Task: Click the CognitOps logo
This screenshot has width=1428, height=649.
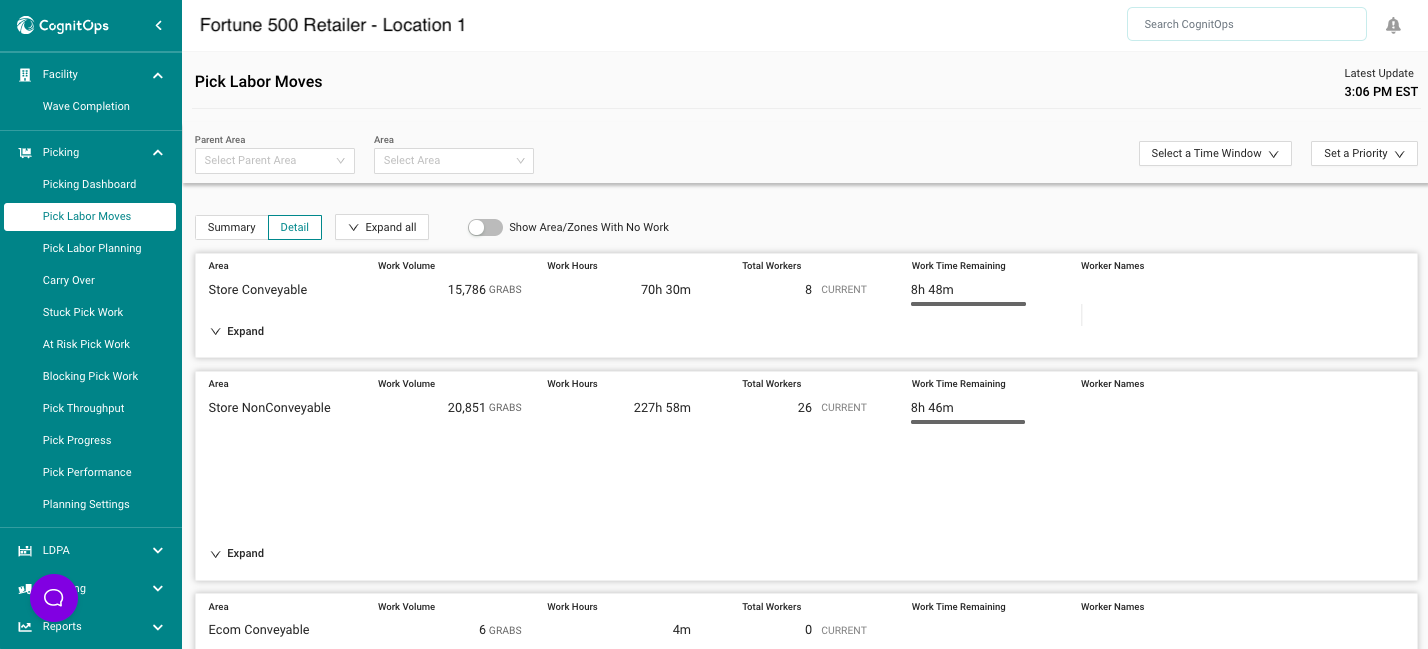Action: tap(63, 25)
